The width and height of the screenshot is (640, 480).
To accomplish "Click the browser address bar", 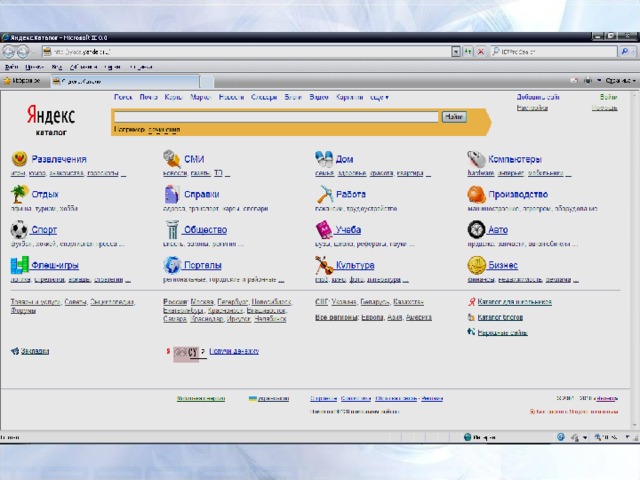I will click(x=247, y=52).
